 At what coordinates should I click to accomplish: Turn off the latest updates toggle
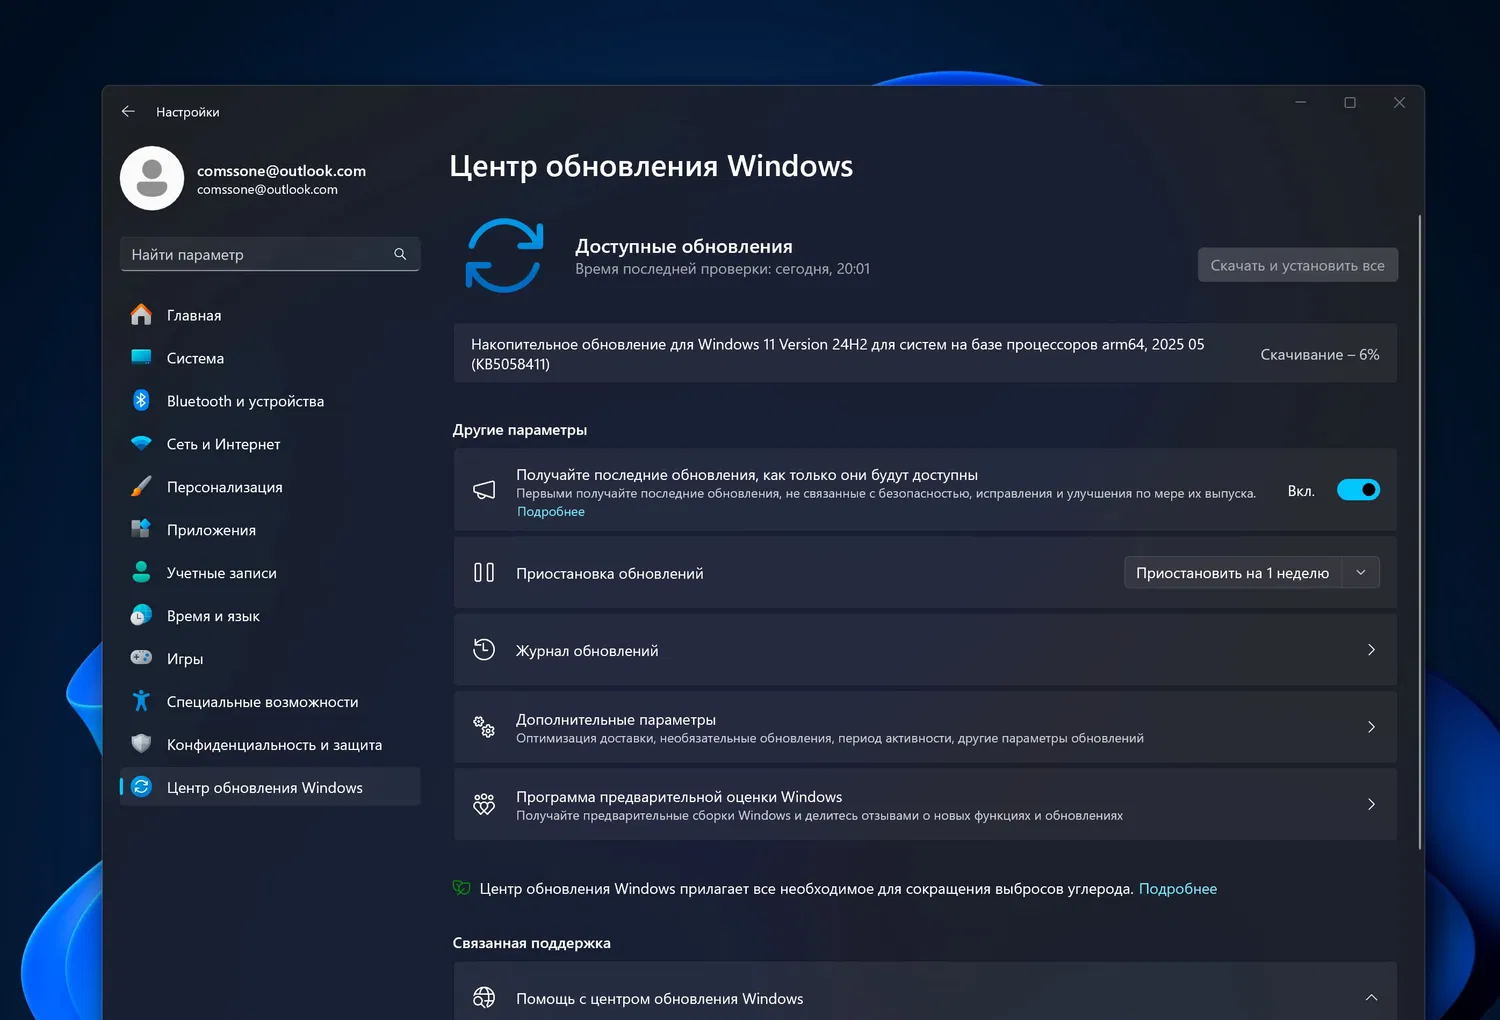(x=1358, y=490)
